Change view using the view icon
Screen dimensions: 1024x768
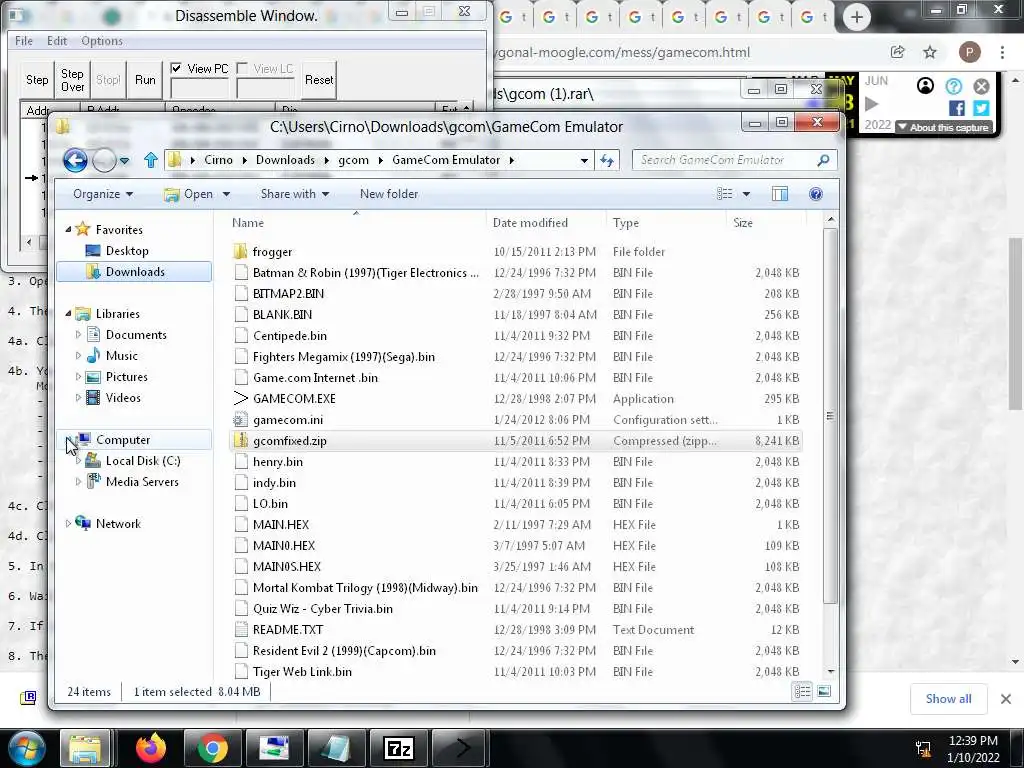pos(725,194)
